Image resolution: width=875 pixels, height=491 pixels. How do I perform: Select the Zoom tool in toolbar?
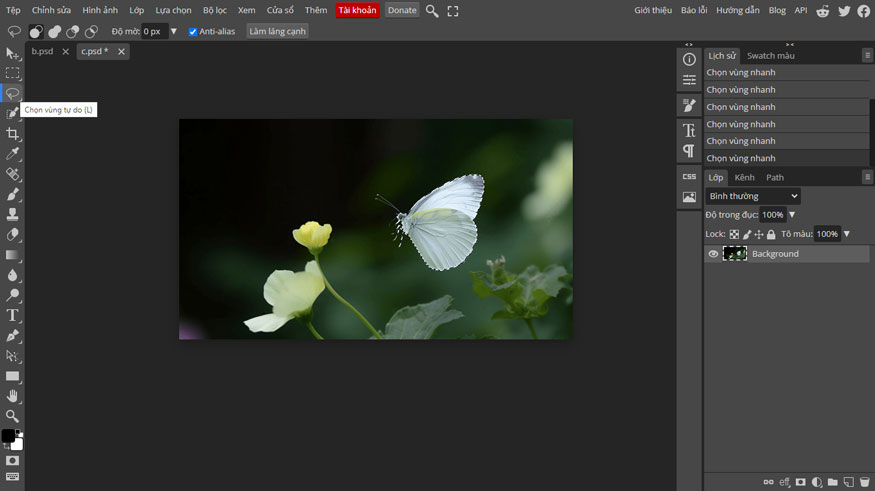[12, 416]
